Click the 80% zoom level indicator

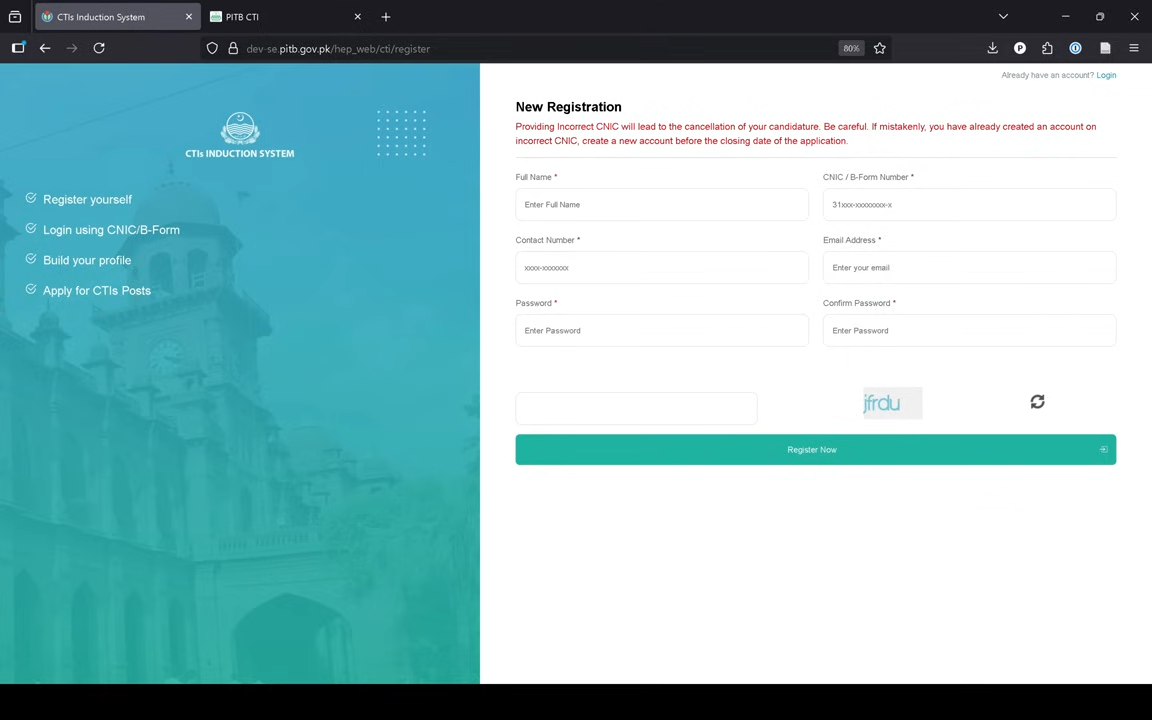[x=850, y=48]
